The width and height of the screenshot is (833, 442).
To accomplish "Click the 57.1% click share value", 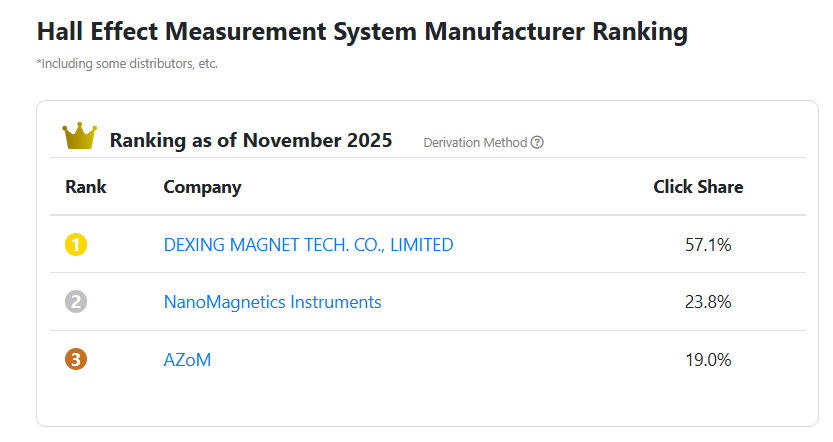I will tap(708, 244).
